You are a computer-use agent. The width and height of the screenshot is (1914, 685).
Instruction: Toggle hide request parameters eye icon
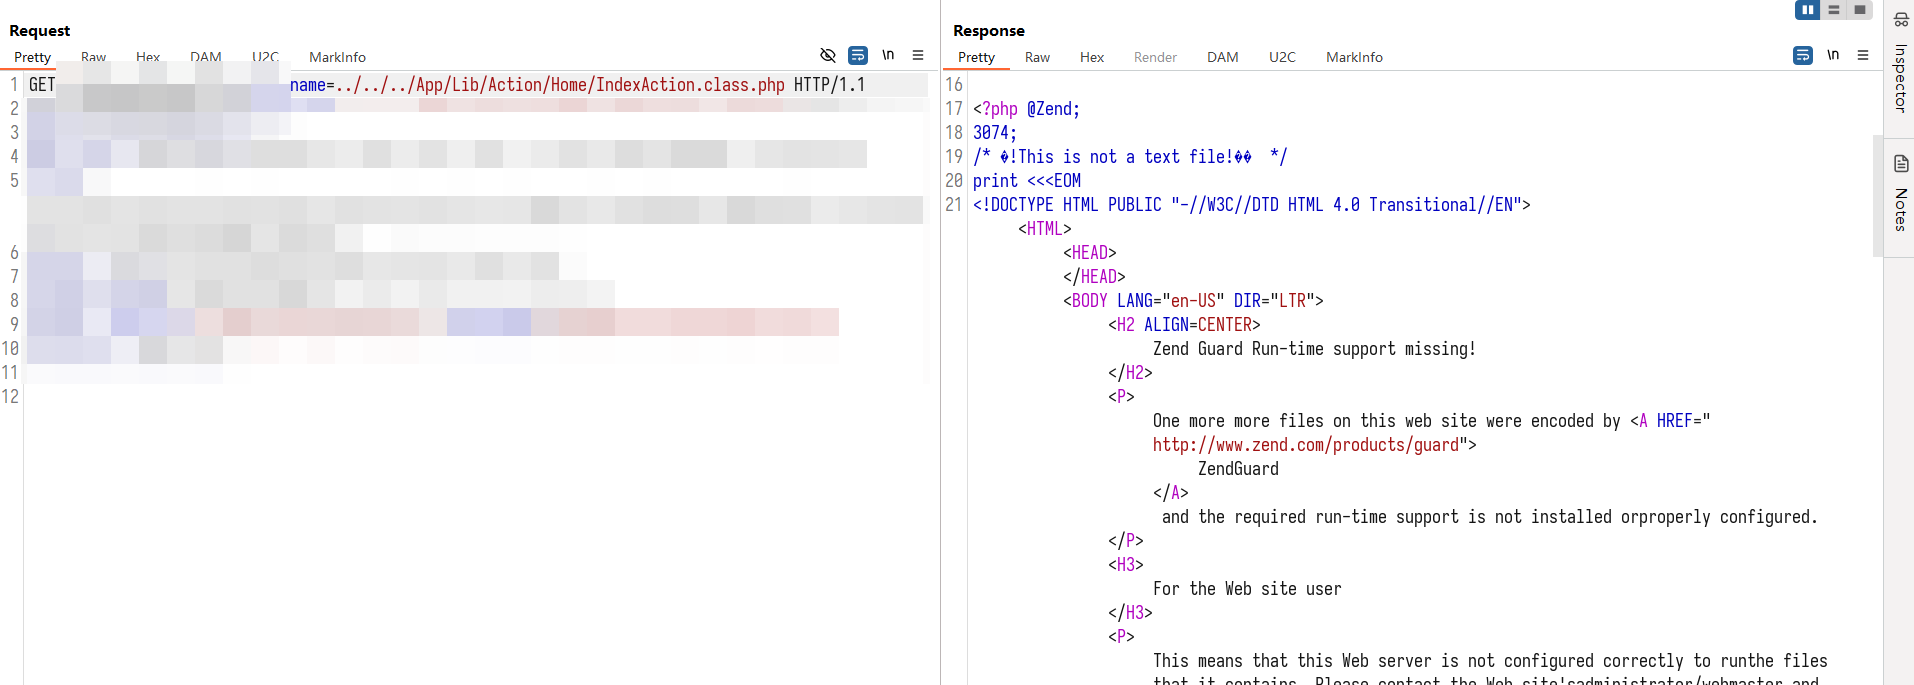click(827, 55)
